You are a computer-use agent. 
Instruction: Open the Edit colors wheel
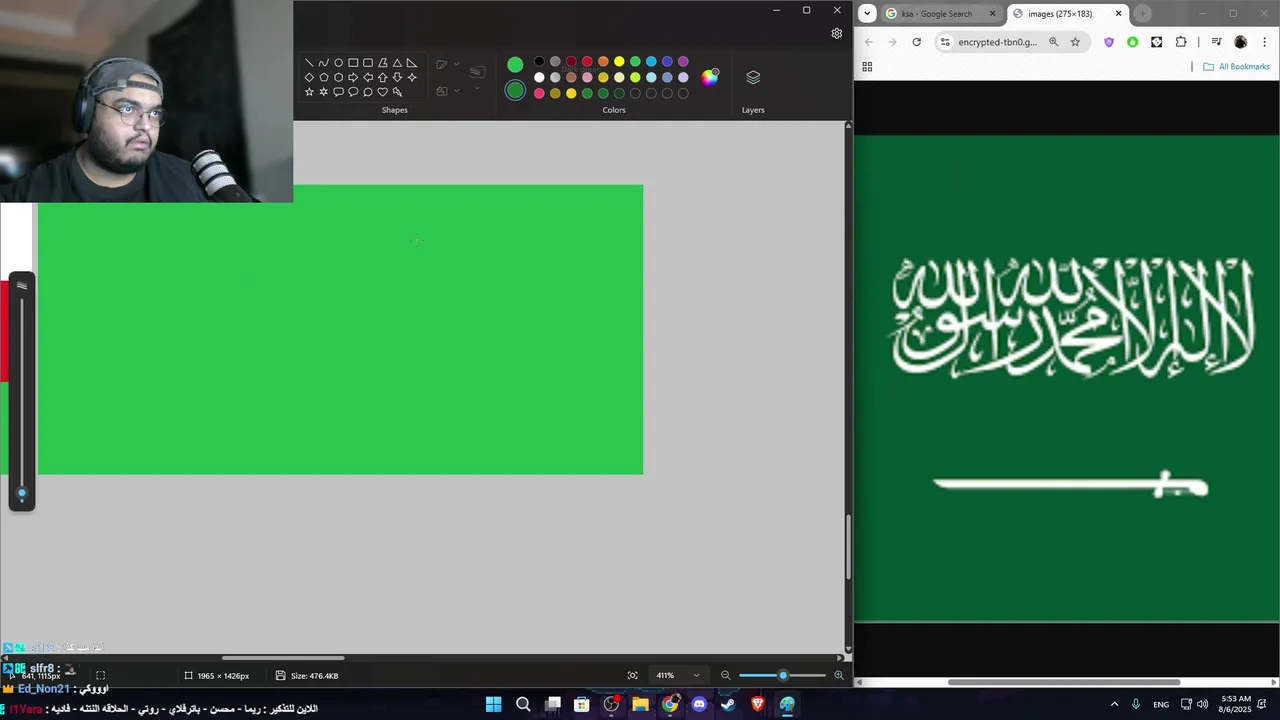[x=710, y=78]
